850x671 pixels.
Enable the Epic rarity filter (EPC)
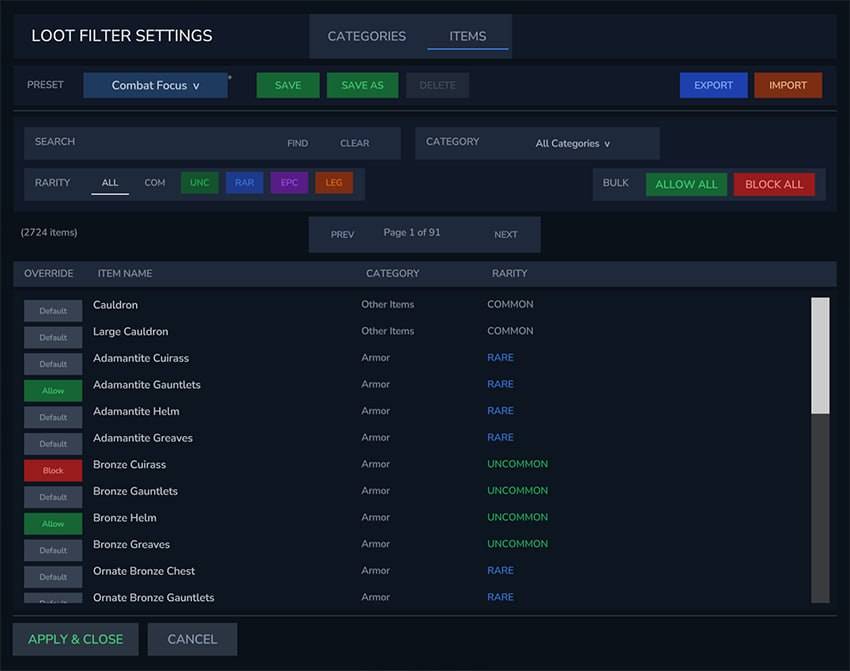tap(289, 183)
